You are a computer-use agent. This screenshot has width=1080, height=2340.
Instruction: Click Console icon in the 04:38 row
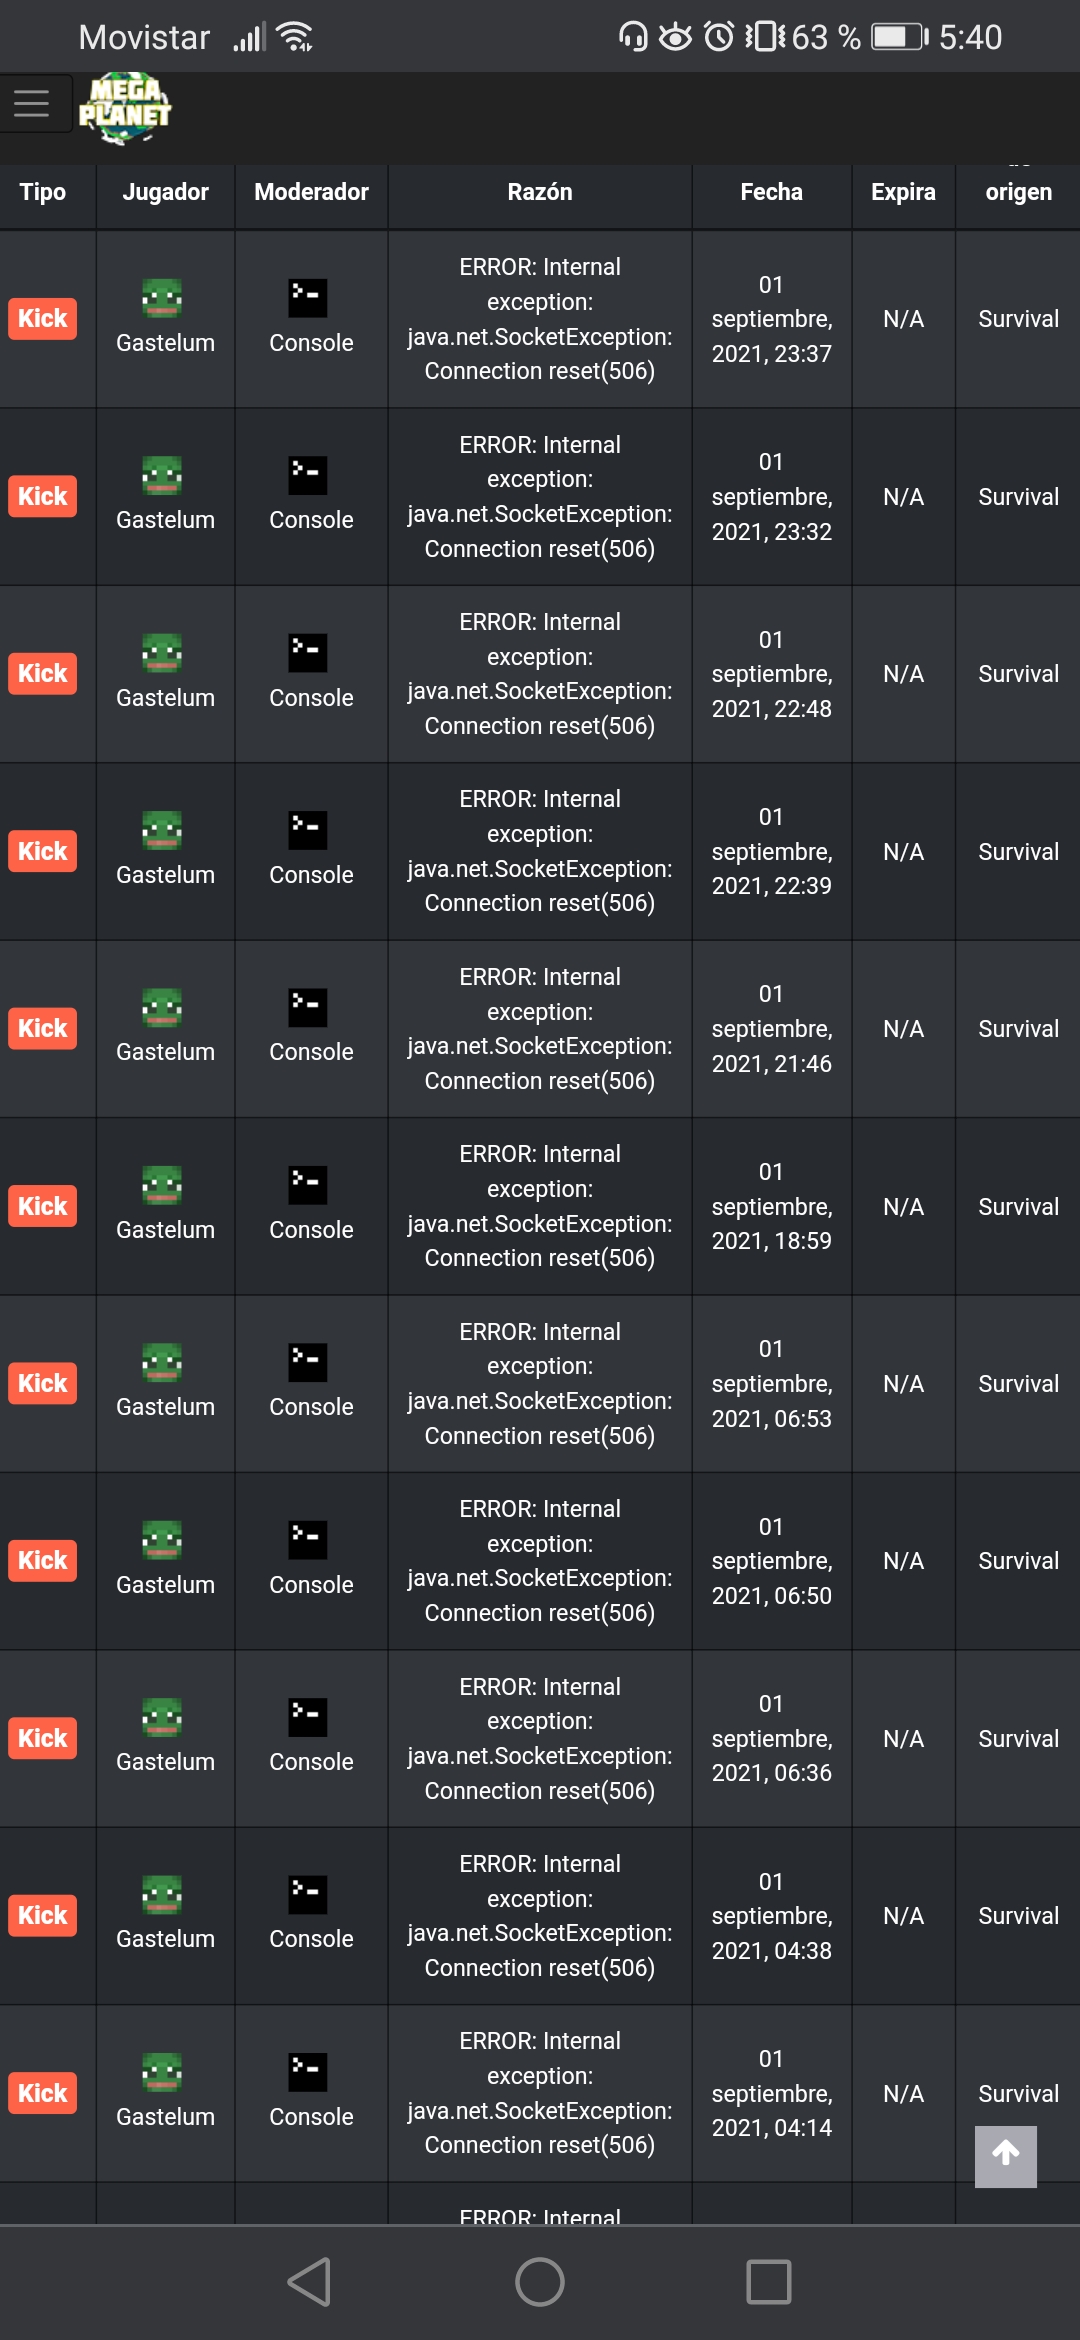pos(308,1894)
